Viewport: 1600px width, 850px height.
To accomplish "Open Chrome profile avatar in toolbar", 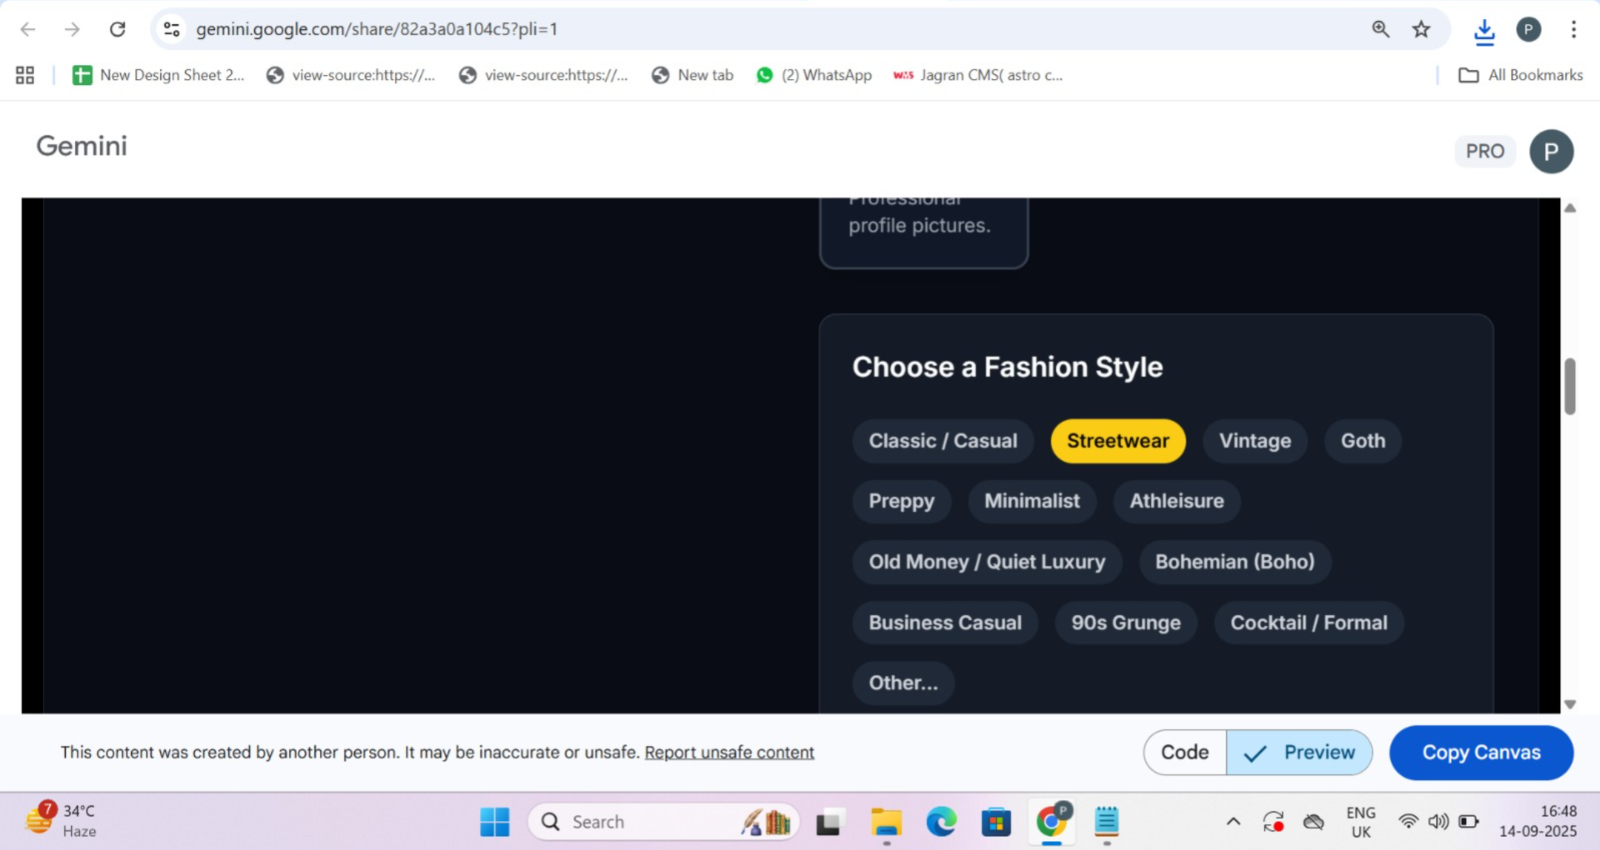I will click(1528, 29).
